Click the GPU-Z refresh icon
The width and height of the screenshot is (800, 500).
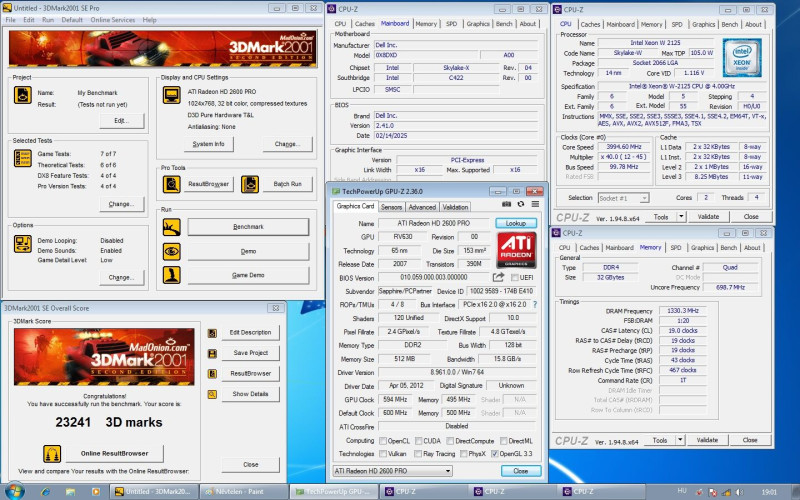(520, 206)
